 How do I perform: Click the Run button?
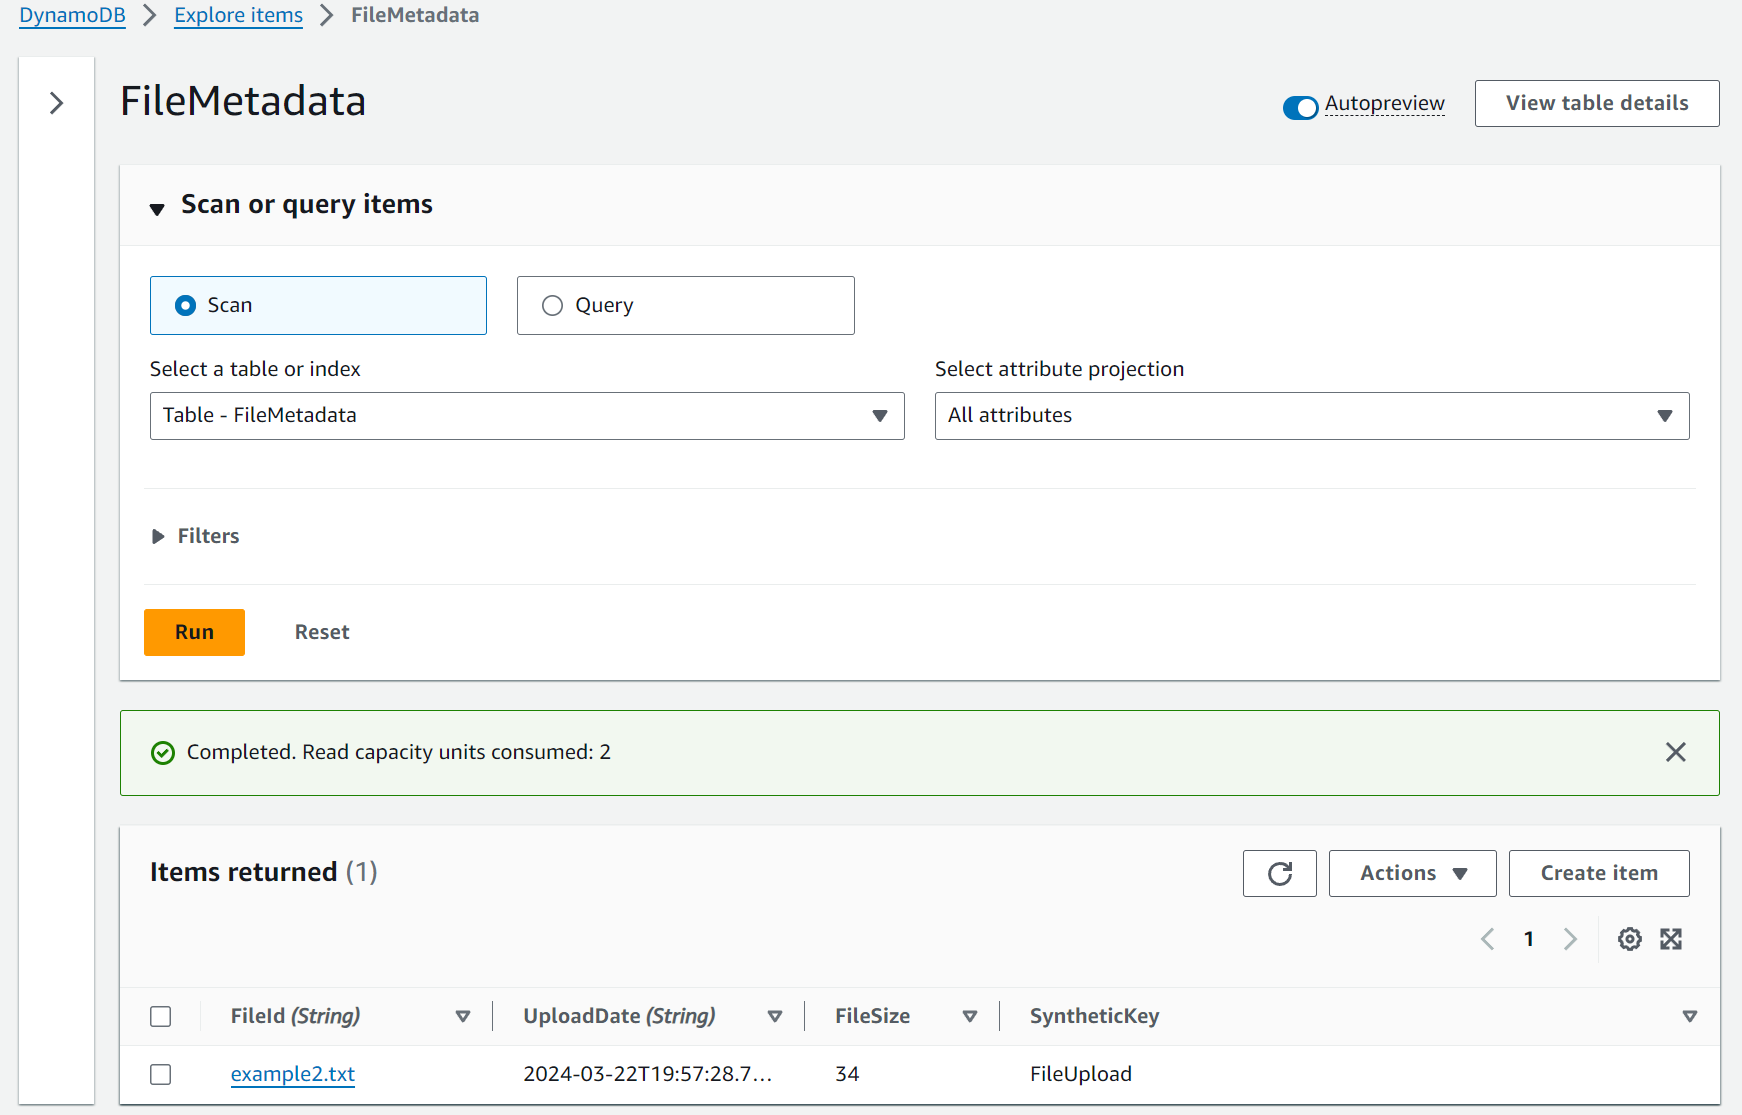[194, 632]
